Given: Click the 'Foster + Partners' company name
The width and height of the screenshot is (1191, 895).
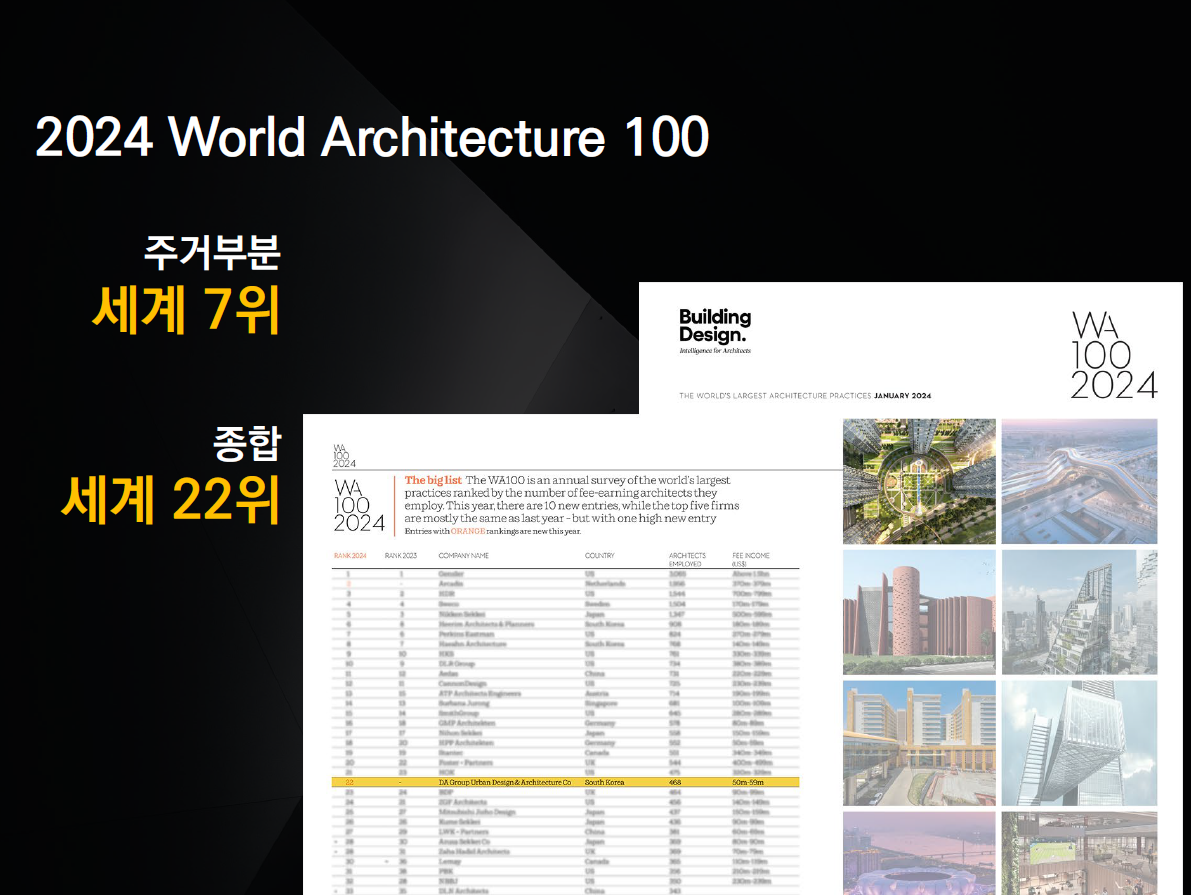Looking at the screenshot, I should [466, 762].
